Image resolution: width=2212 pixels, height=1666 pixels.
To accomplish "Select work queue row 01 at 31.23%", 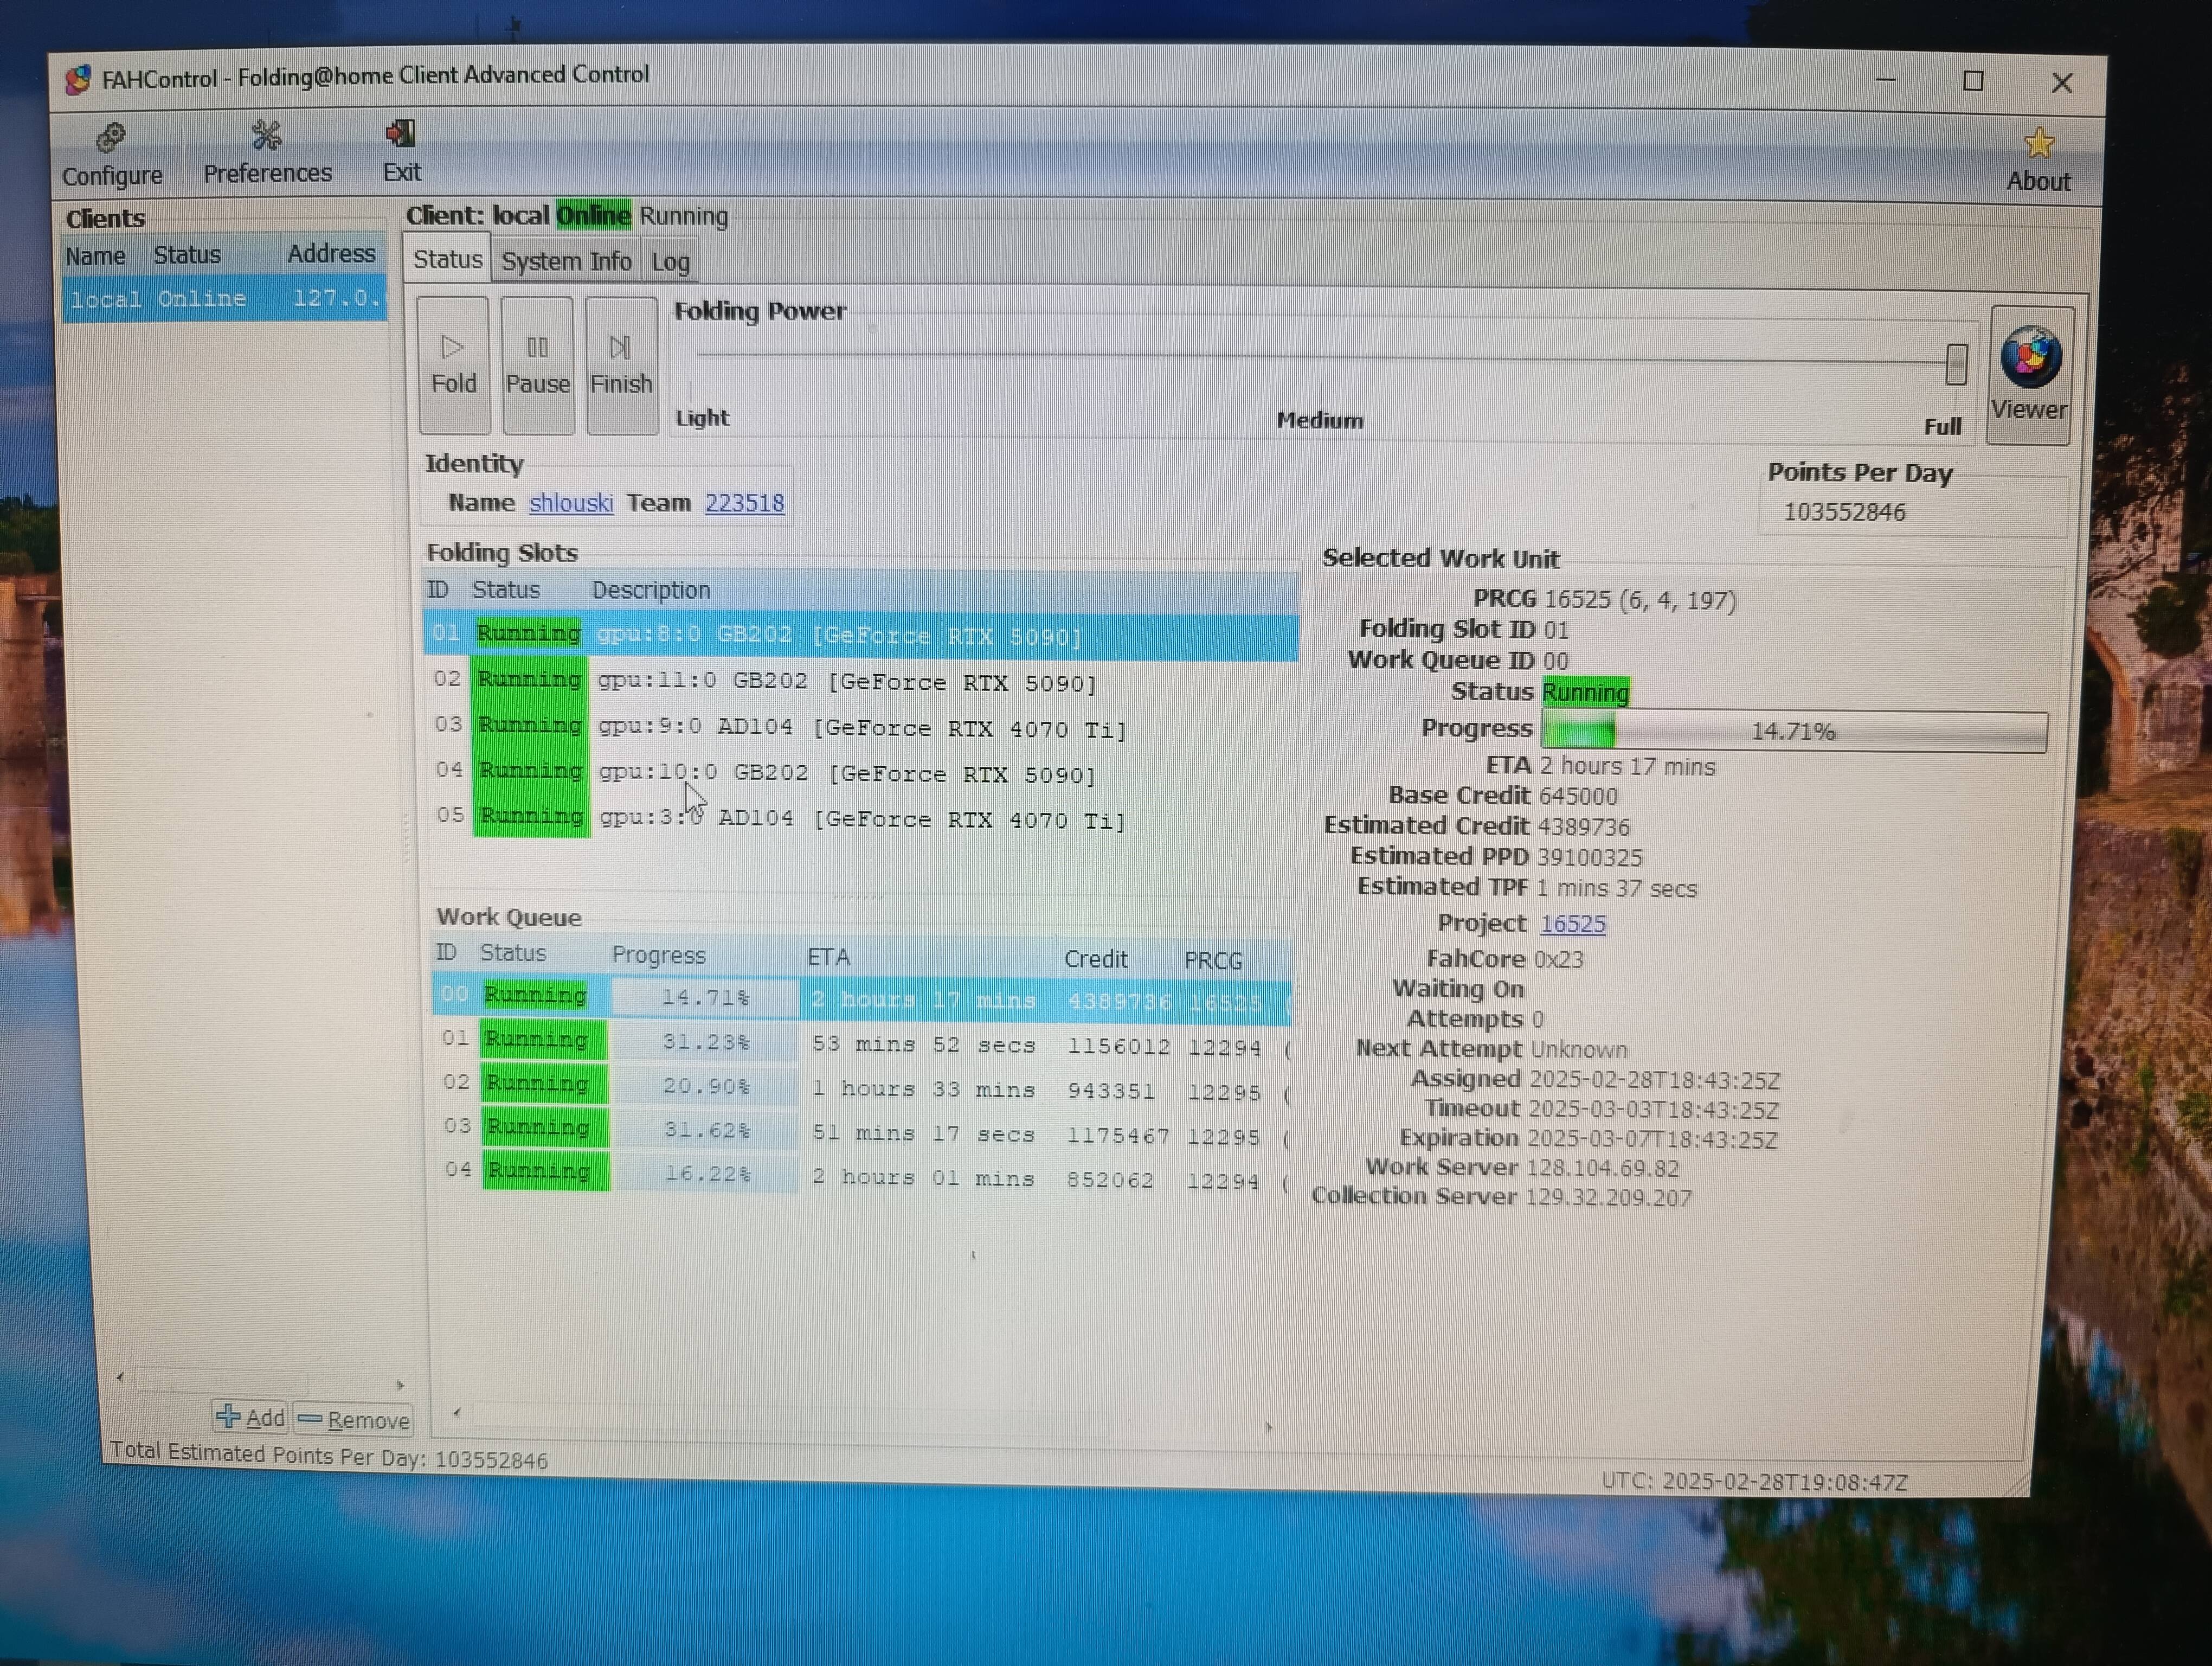I will (862, 1043).
